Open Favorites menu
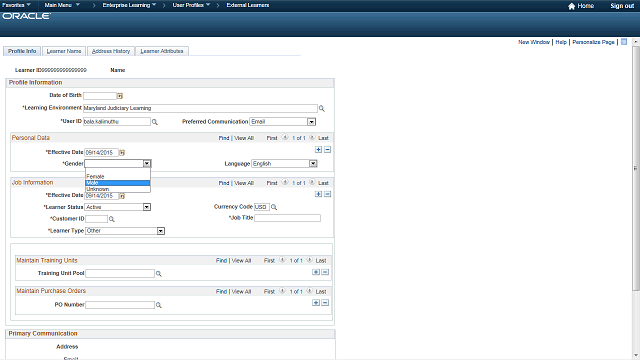 [x=16, y=5]
